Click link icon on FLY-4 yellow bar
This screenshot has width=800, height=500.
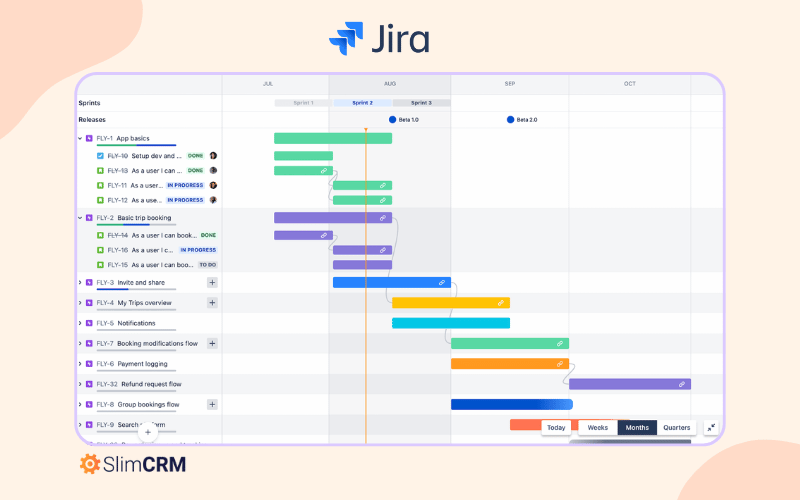[501, 303]
